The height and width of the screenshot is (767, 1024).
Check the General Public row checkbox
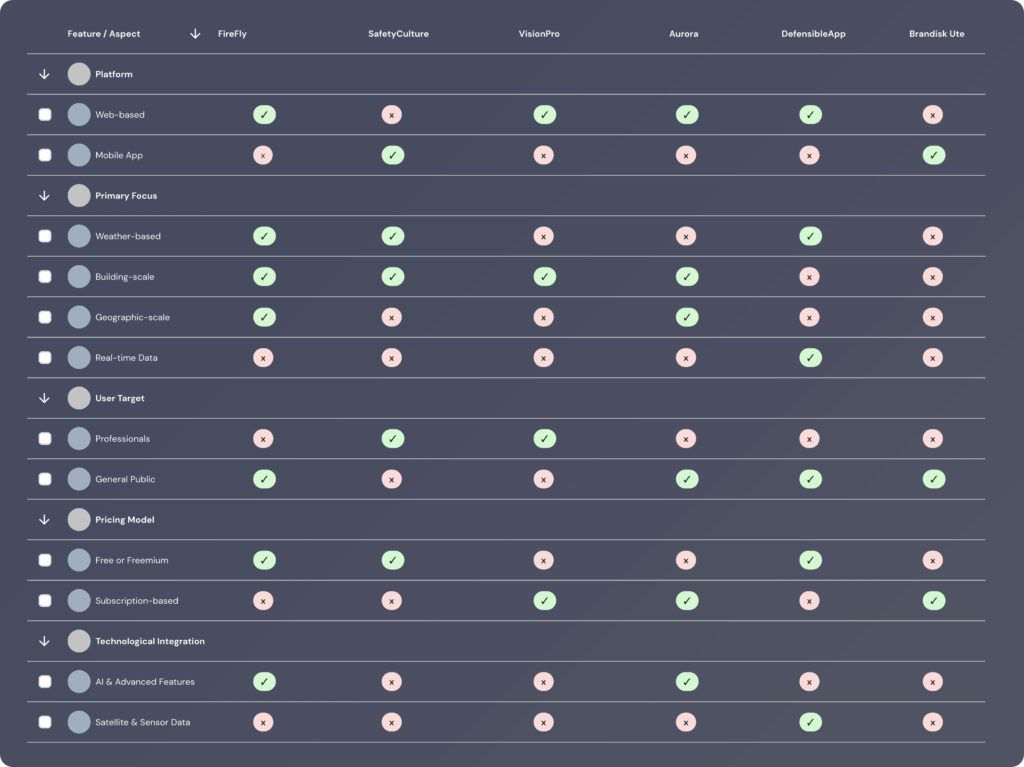tap(45, 480)
